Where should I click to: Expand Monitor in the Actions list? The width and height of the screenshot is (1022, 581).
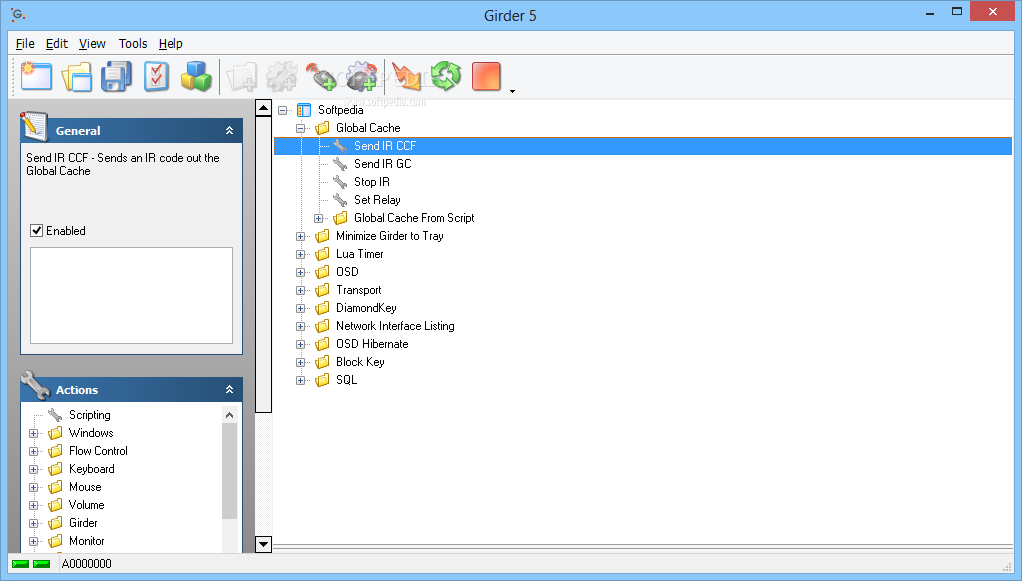pos(33,541)
